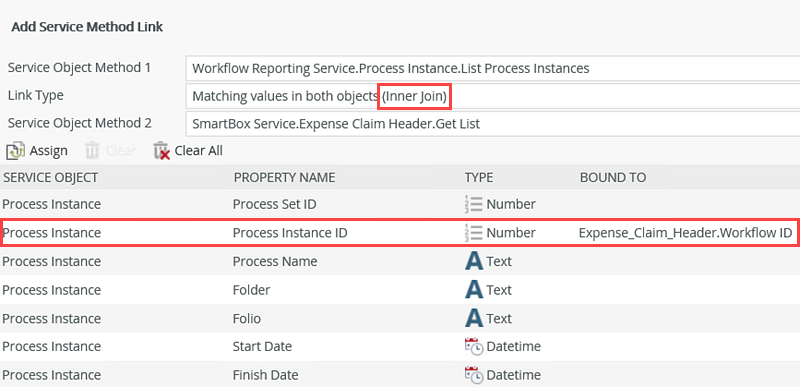Select the Finish Date property
The height and width of the screenshot is (387, 800).
[x=265, y=375]
